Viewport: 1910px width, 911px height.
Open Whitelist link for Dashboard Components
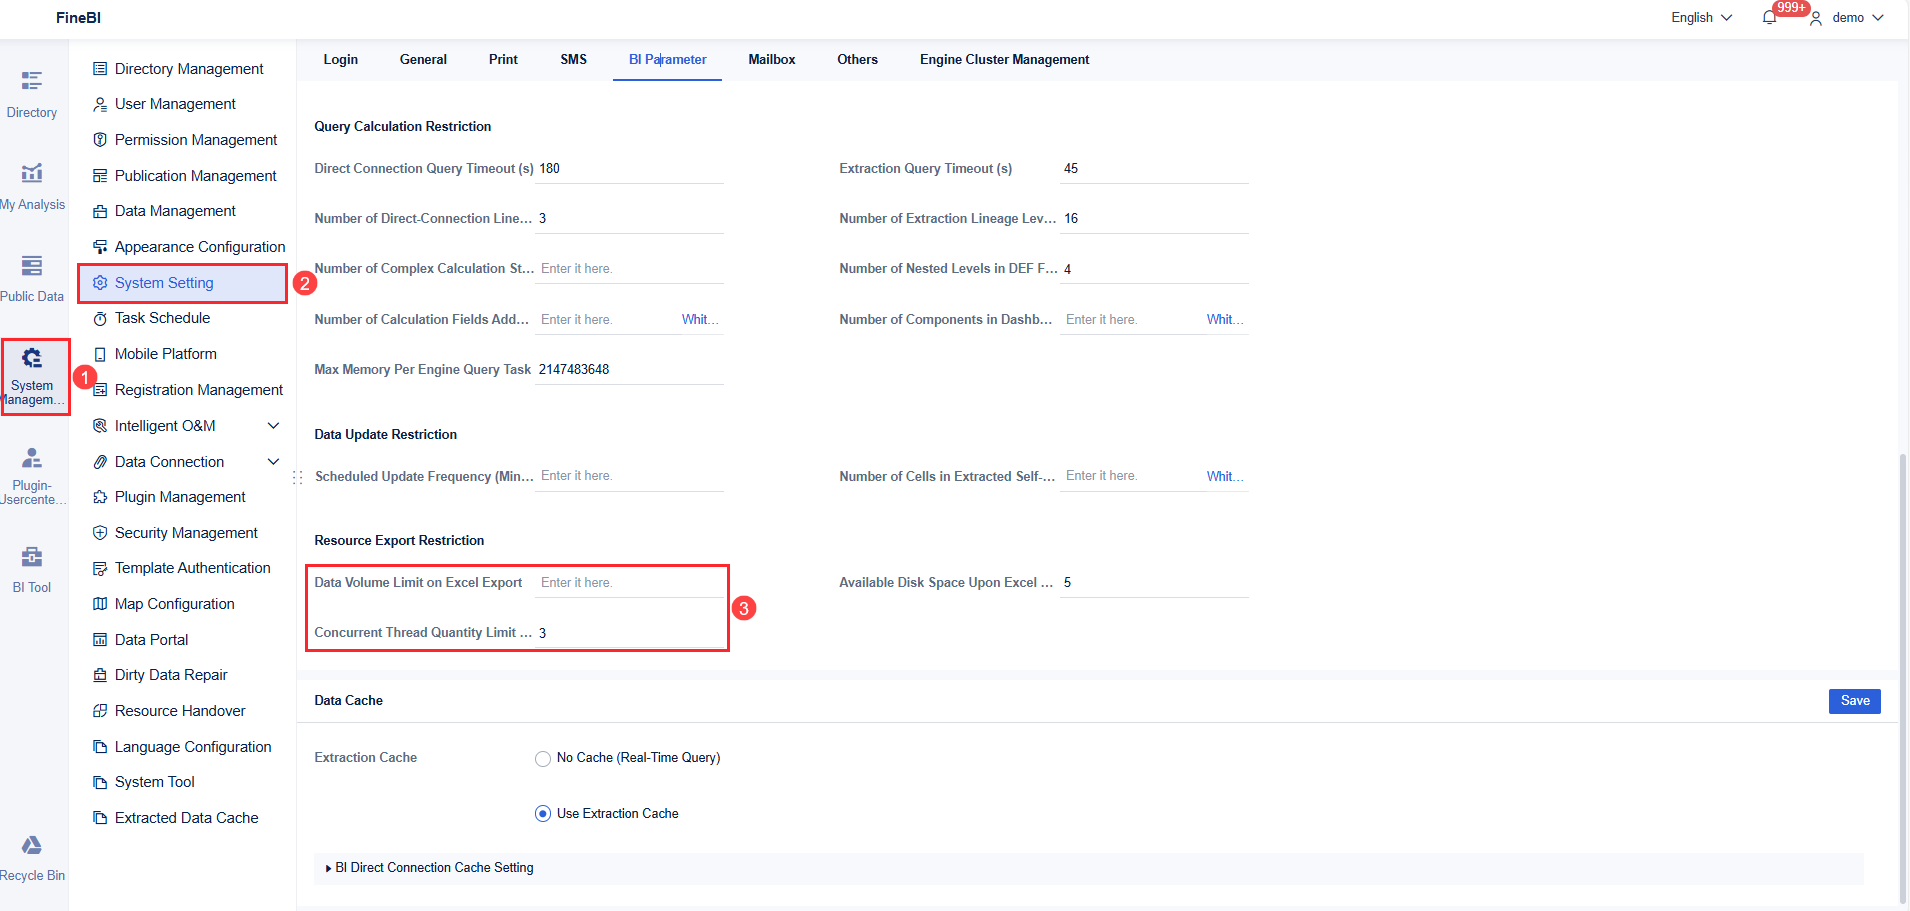pyautogui.click(x=1225, y=320)
